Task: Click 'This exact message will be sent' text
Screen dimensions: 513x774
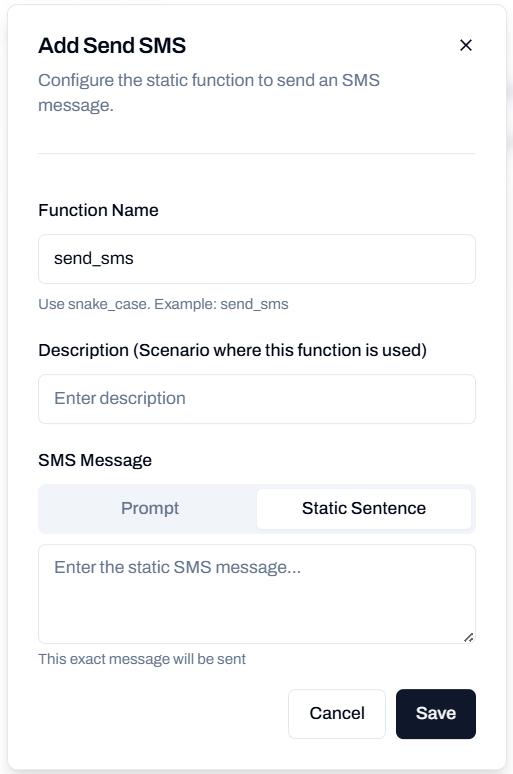Action: click(x=142, y=659)
